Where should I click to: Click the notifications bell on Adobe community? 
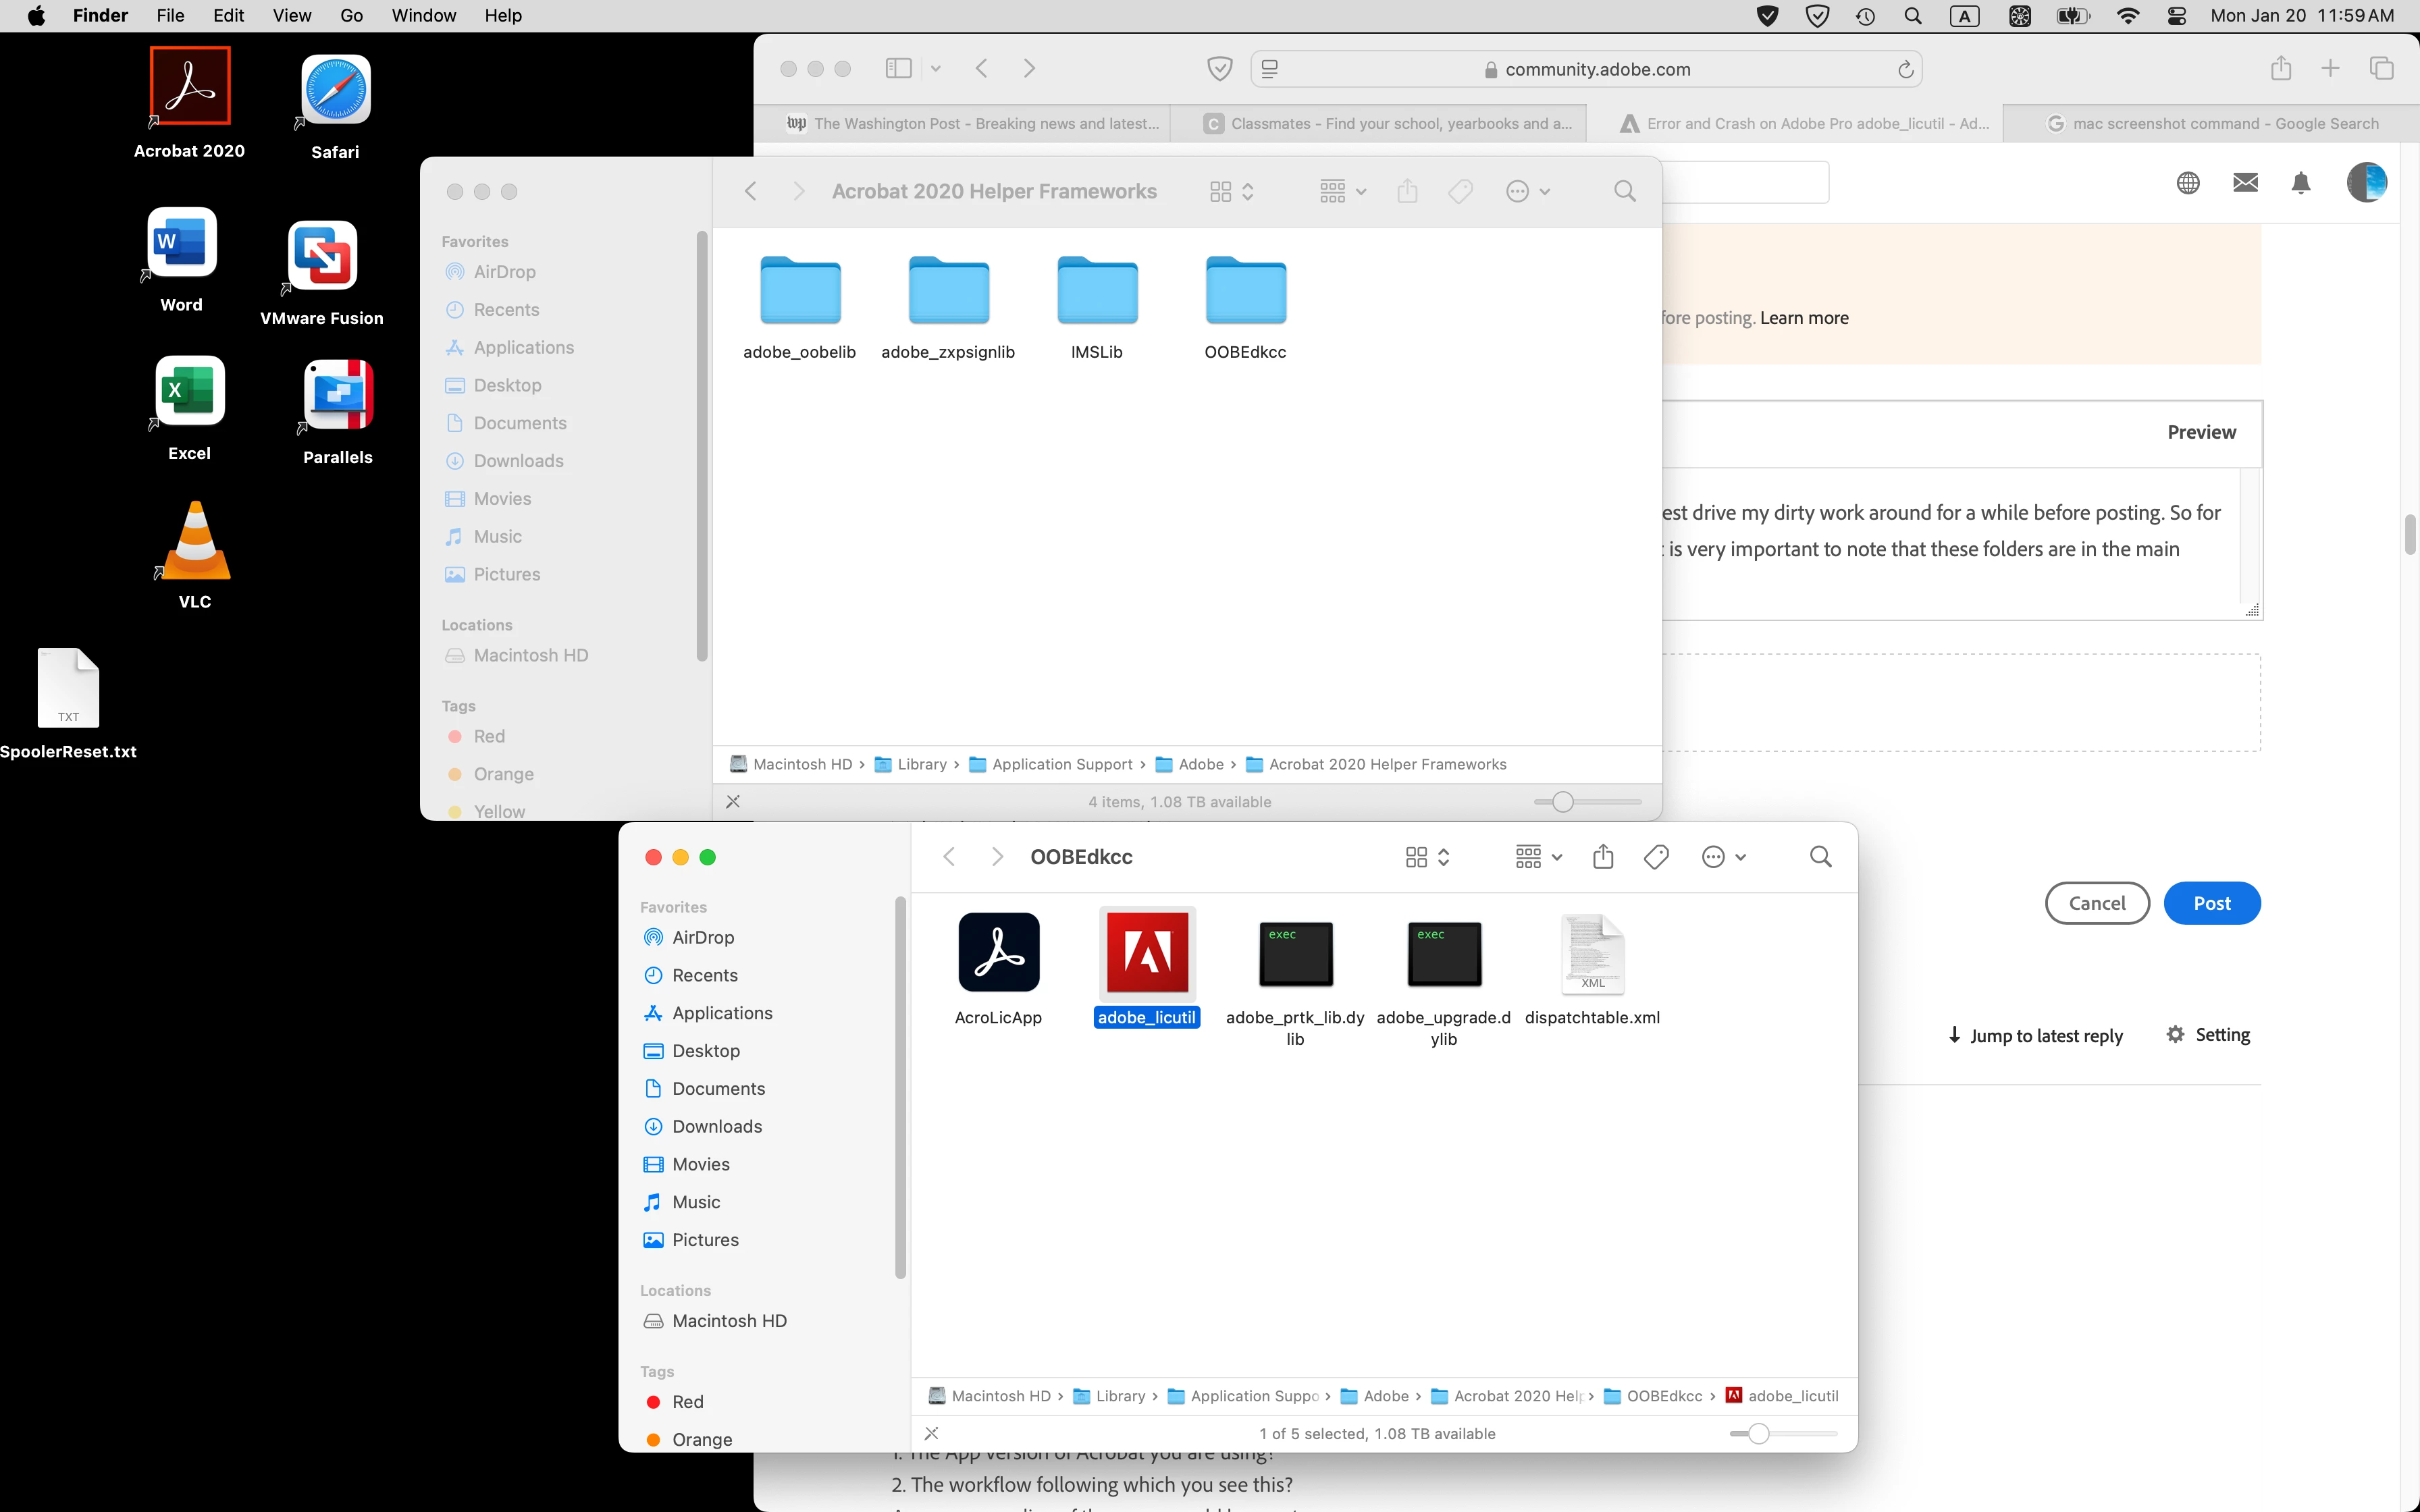(x=2300, y=182)
